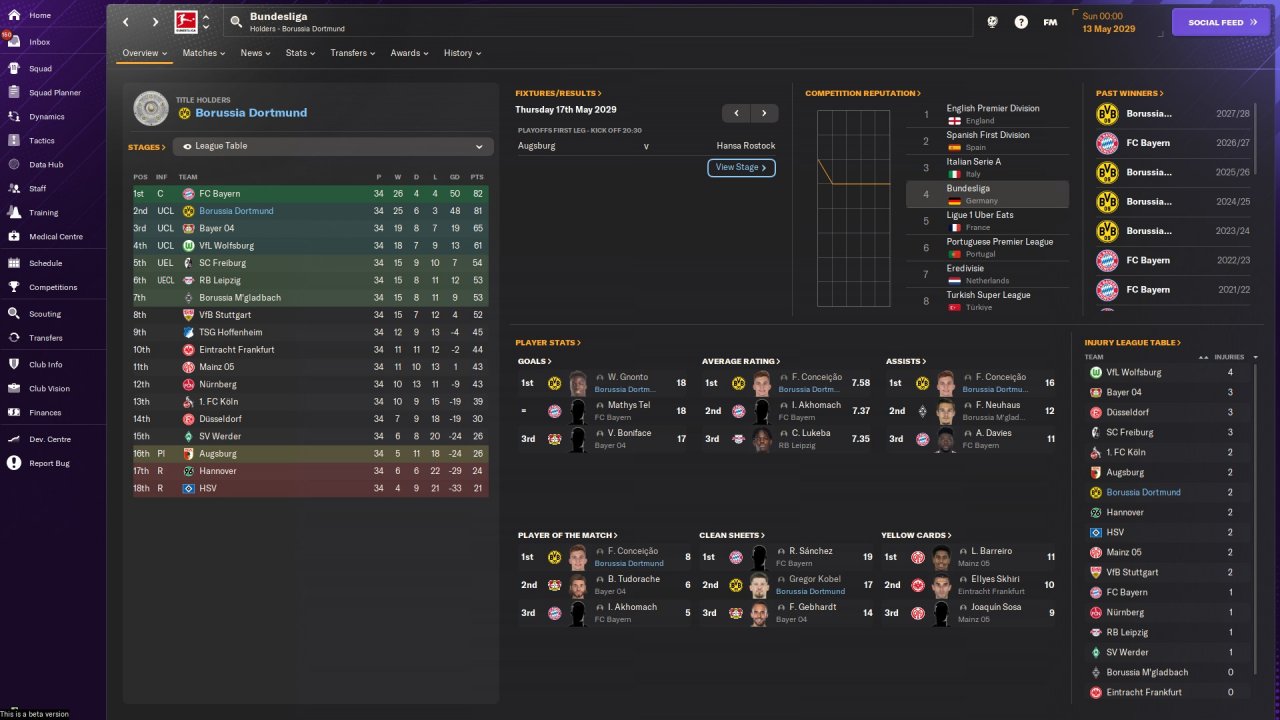Select the TSG Hoffenheim league table row

click(310, 333)
